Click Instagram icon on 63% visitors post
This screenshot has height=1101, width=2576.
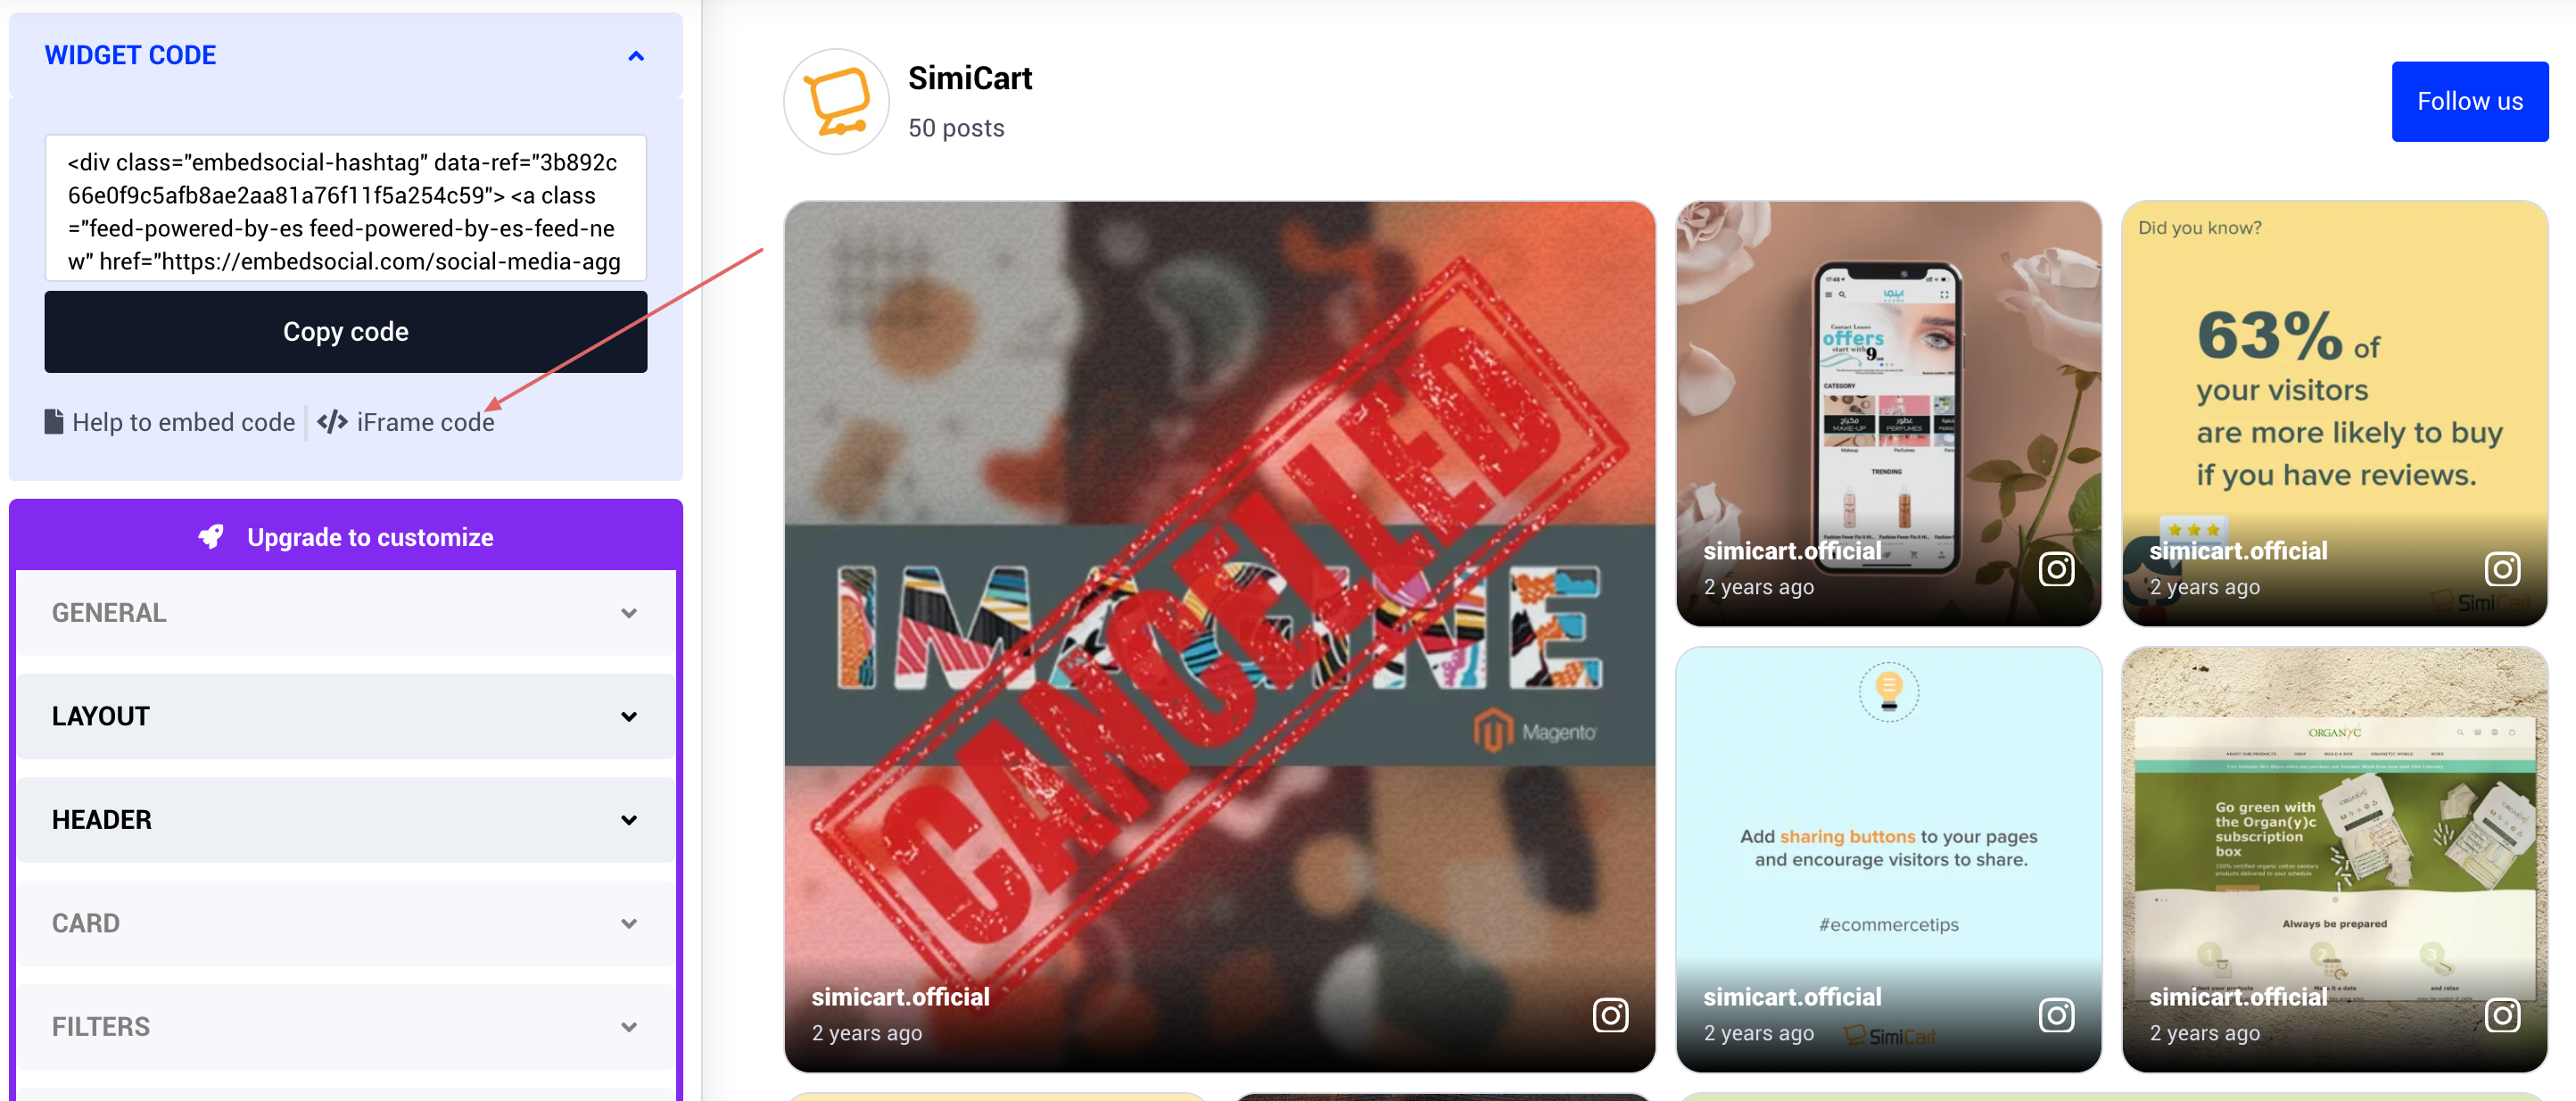click(2502, 569)
